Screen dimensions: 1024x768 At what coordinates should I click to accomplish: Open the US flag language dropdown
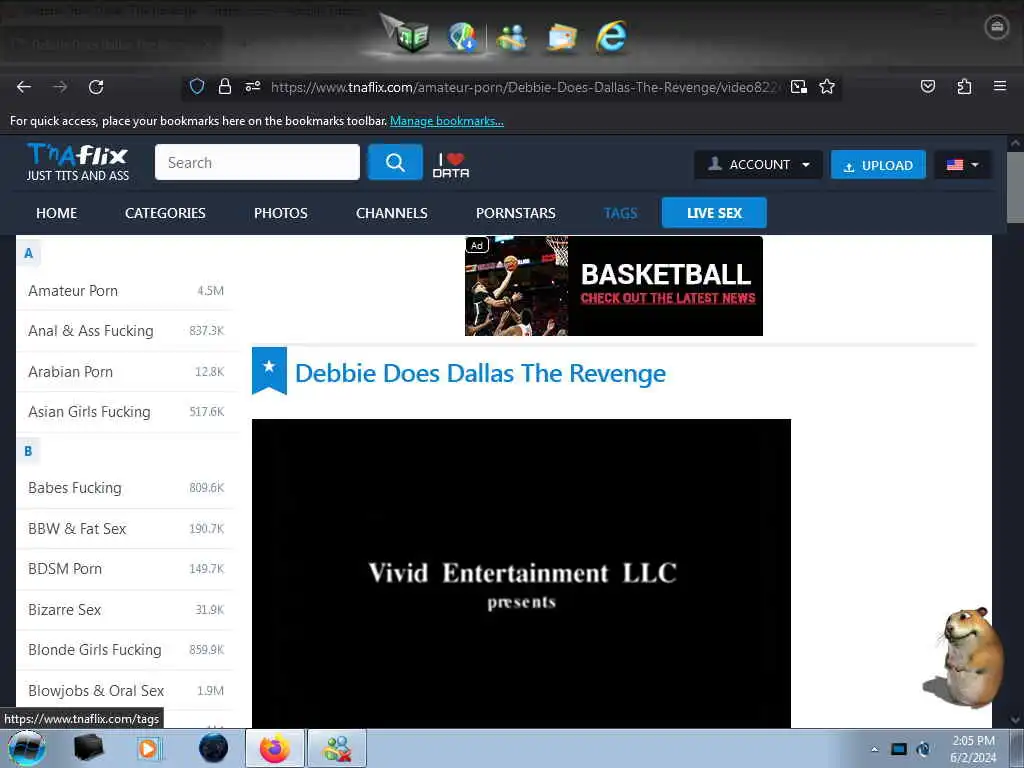[x=963, y=165]
